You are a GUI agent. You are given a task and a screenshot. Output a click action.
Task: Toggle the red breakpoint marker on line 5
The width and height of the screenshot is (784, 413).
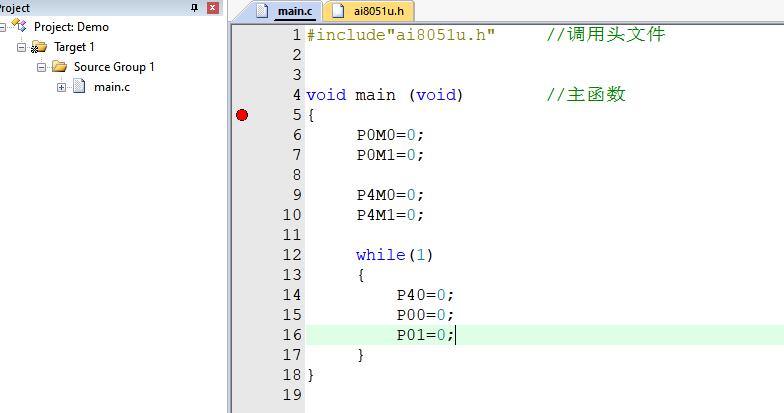pyautogui.click(x=242, y=115)
